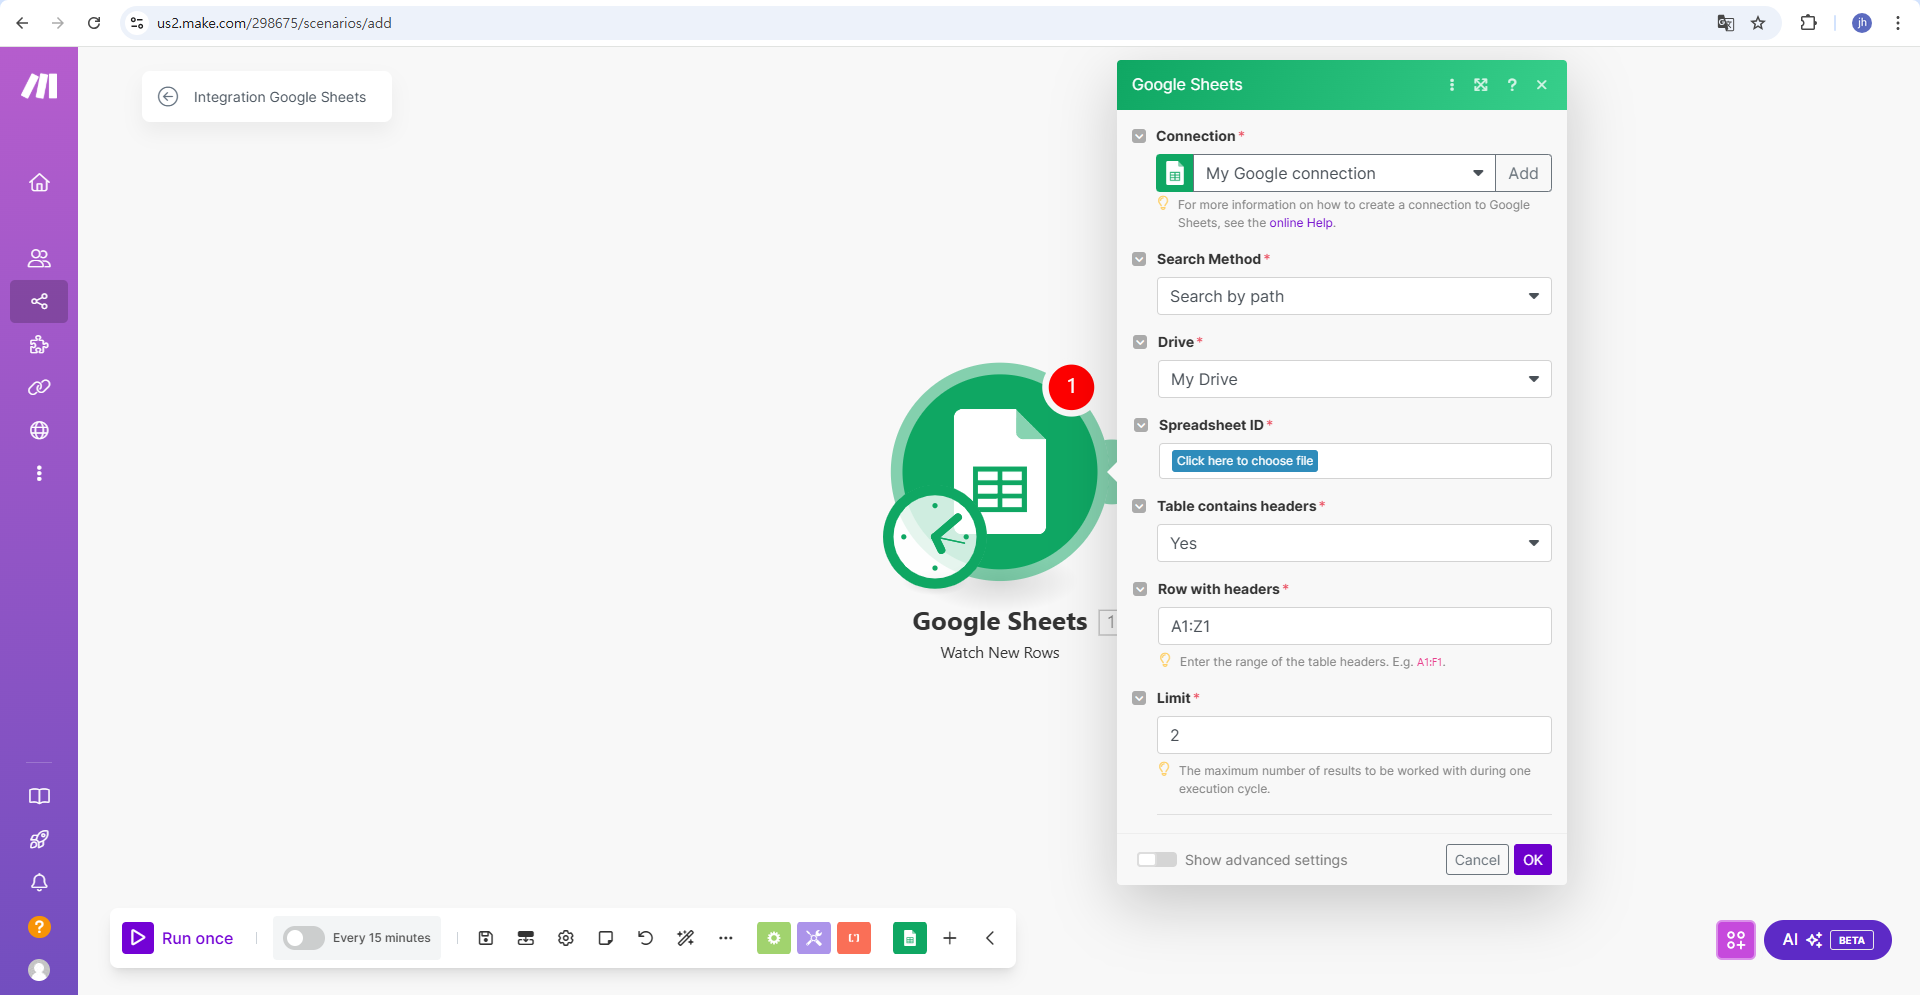The height and width of the screenshot is (995, 1920).
Task: Open the My Google connection dropdown
Action: (x=1344, y=173)
